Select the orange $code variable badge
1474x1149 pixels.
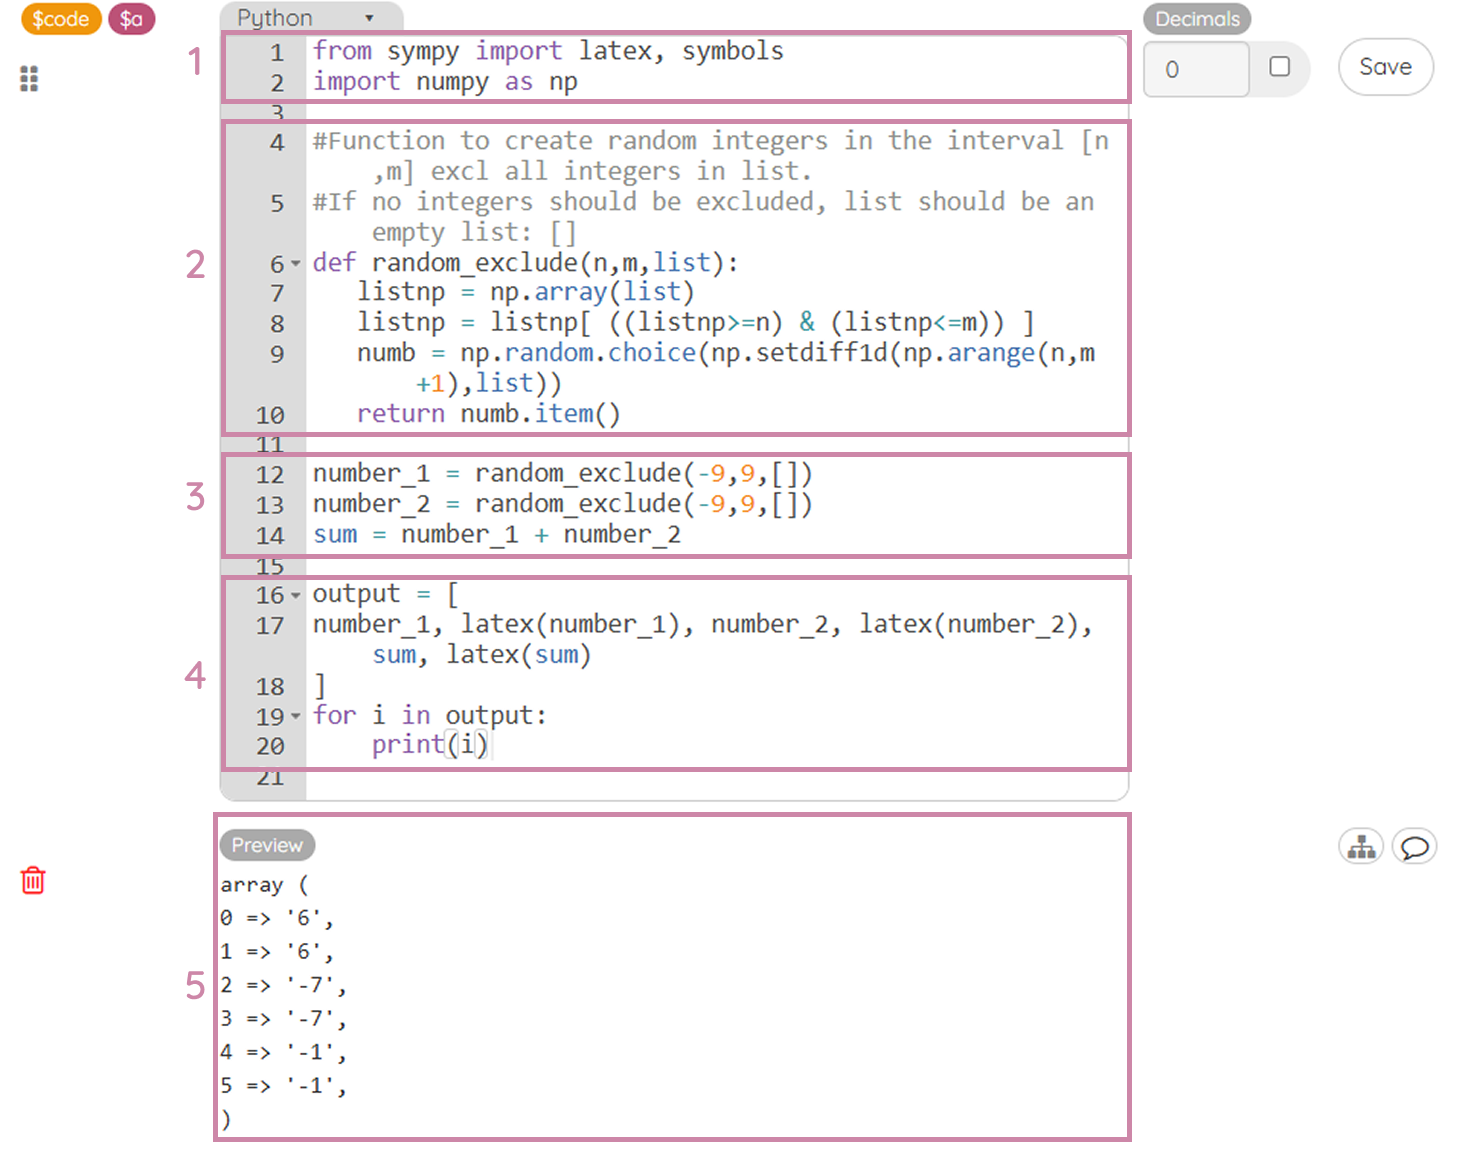click(x=60, y=18)
